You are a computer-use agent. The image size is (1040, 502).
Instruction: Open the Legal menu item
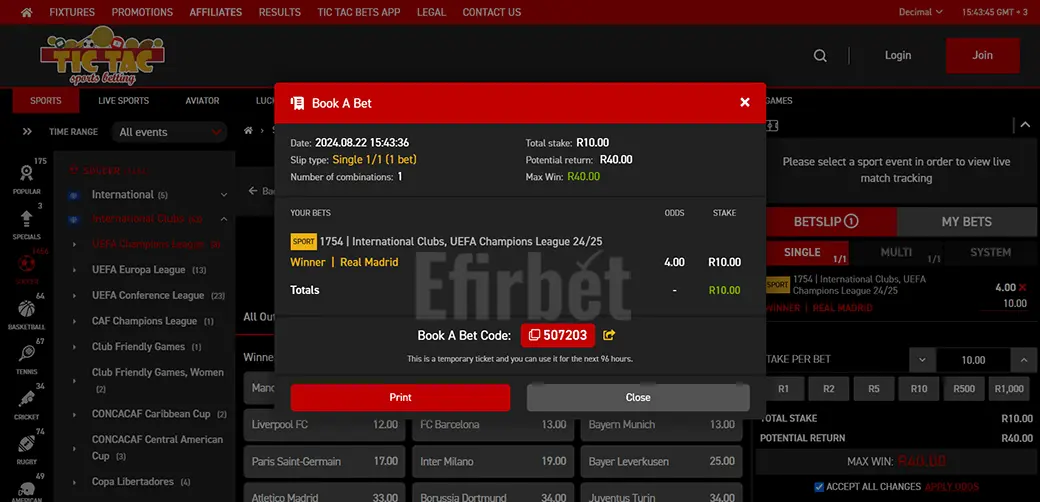pyautogui.click(x=431, y=12)
